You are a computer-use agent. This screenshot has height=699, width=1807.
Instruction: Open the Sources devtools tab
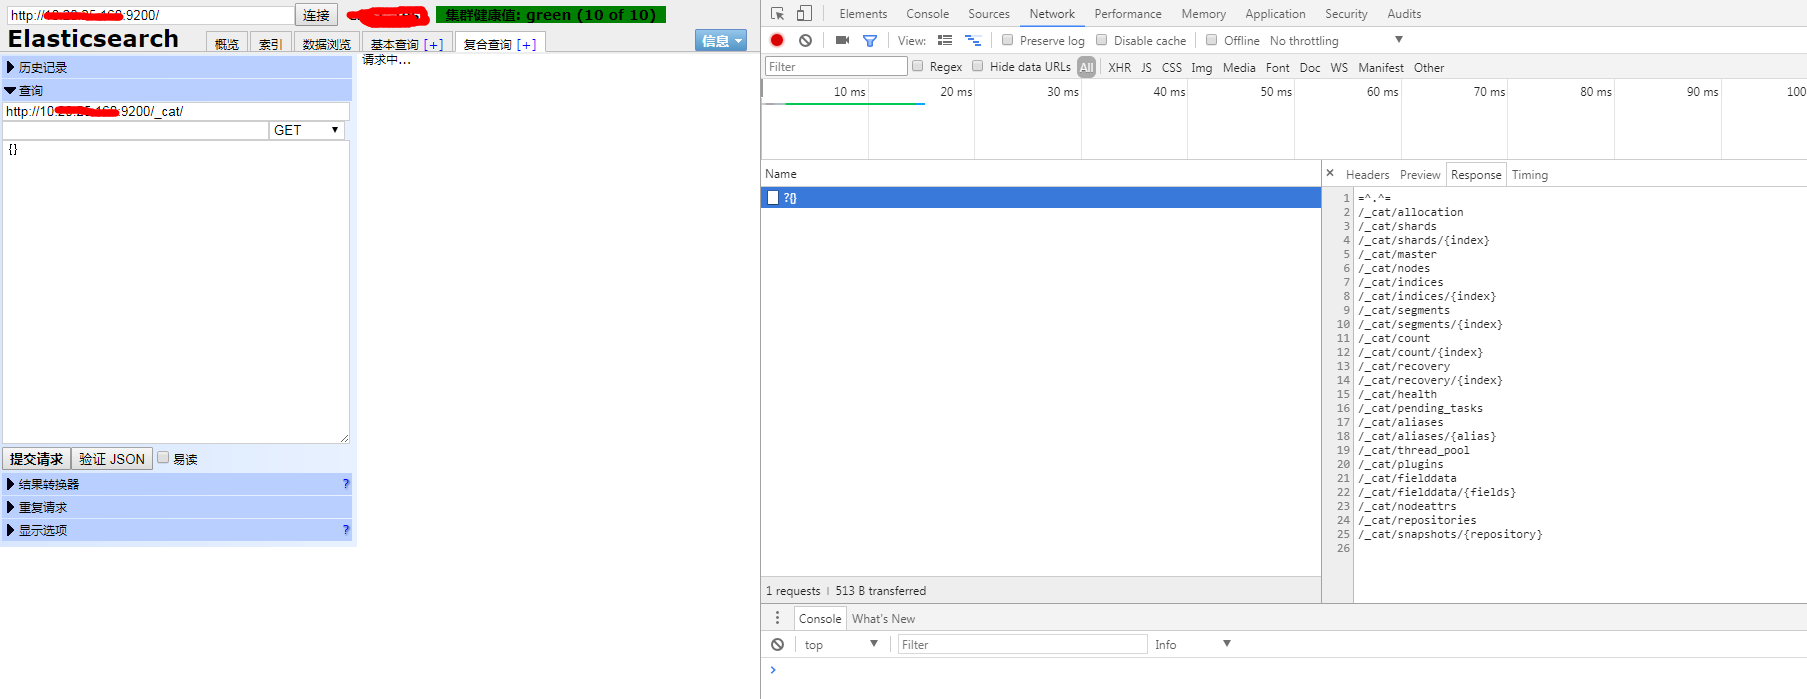(x=989, y=14)
